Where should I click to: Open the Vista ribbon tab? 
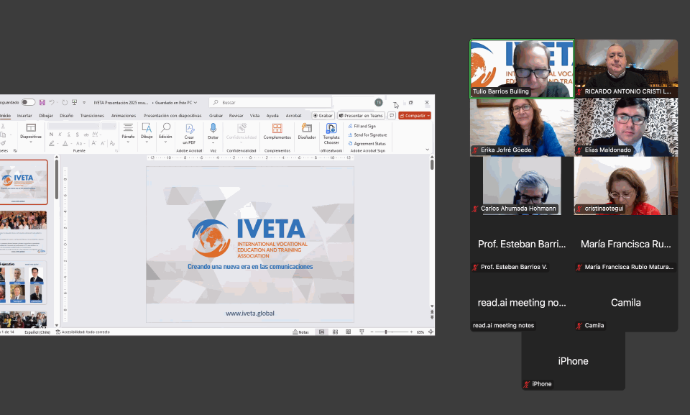coord(255,115)
